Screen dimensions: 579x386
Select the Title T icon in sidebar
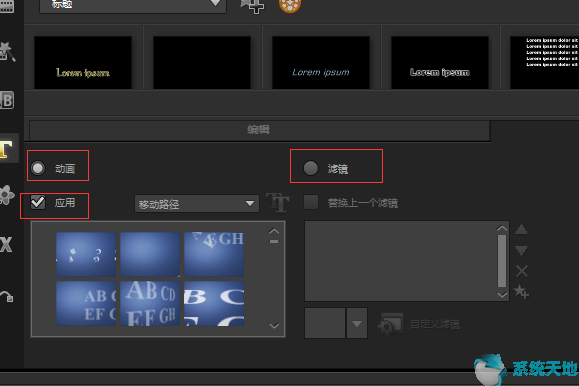[6, 149]
